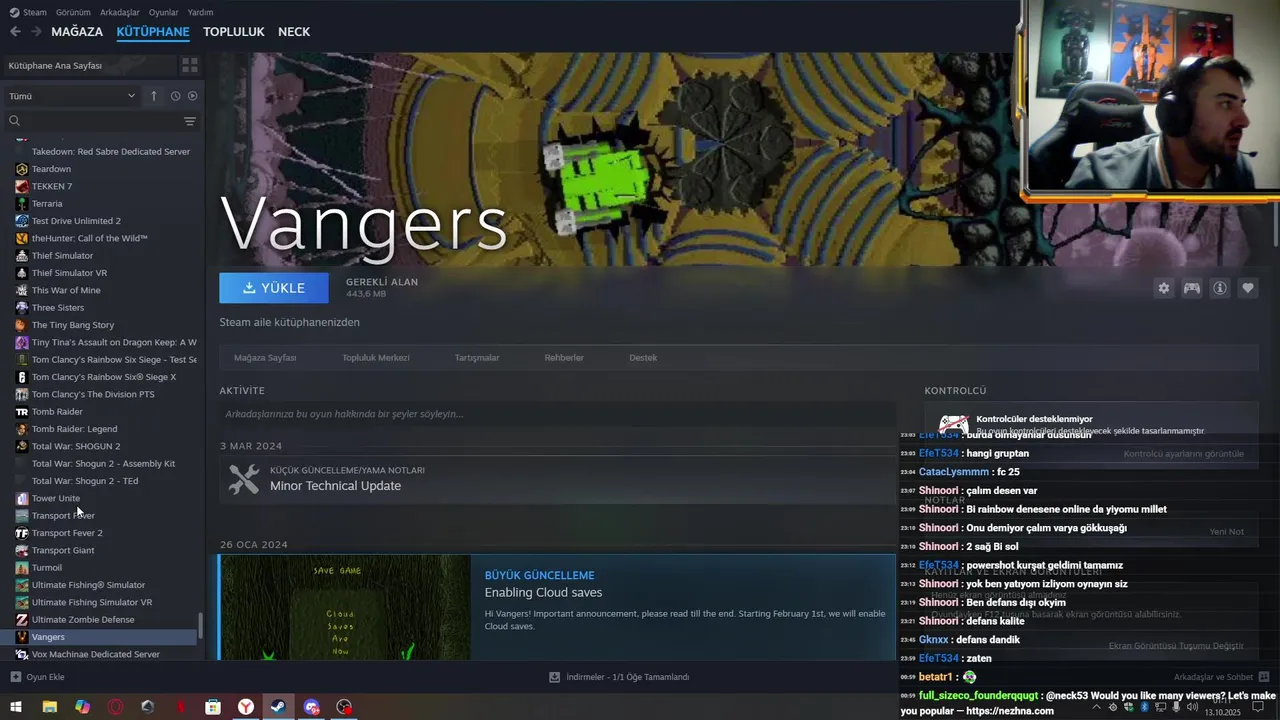This screenshot has height=720, width=1280.
Task: Click Kütüphane Ana Sayfası button
Action: coord(88,65)
